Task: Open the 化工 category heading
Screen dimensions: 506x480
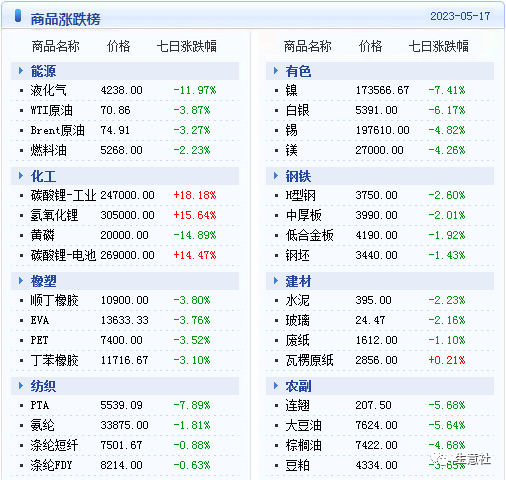Action: point(43,176)
